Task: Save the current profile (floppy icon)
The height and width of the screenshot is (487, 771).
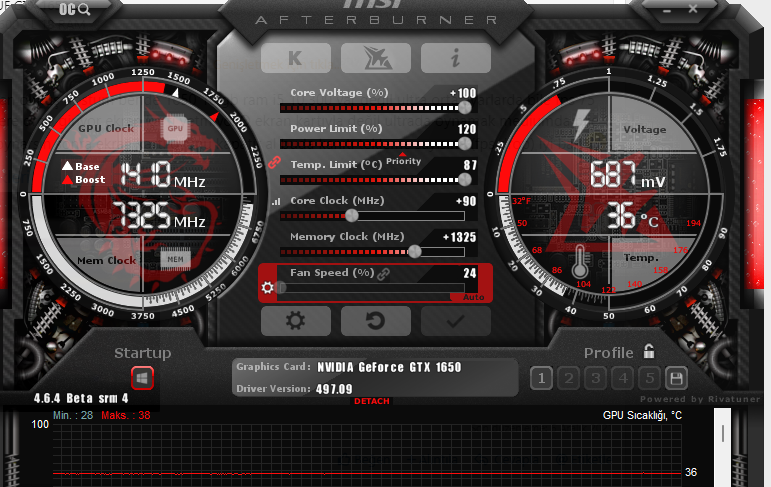Action: (676, 378)
